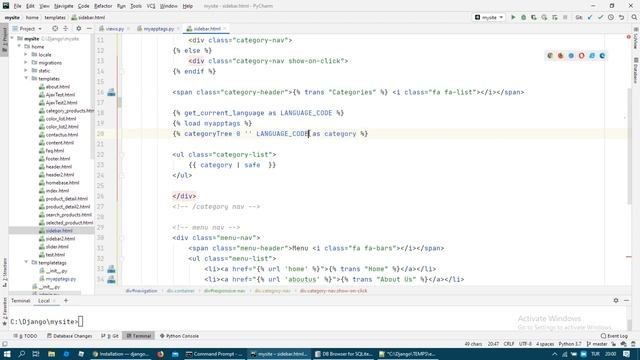Open the Navigate menu
The width and height of the screenshot is (640, 360).
click(x=63, y=6)
